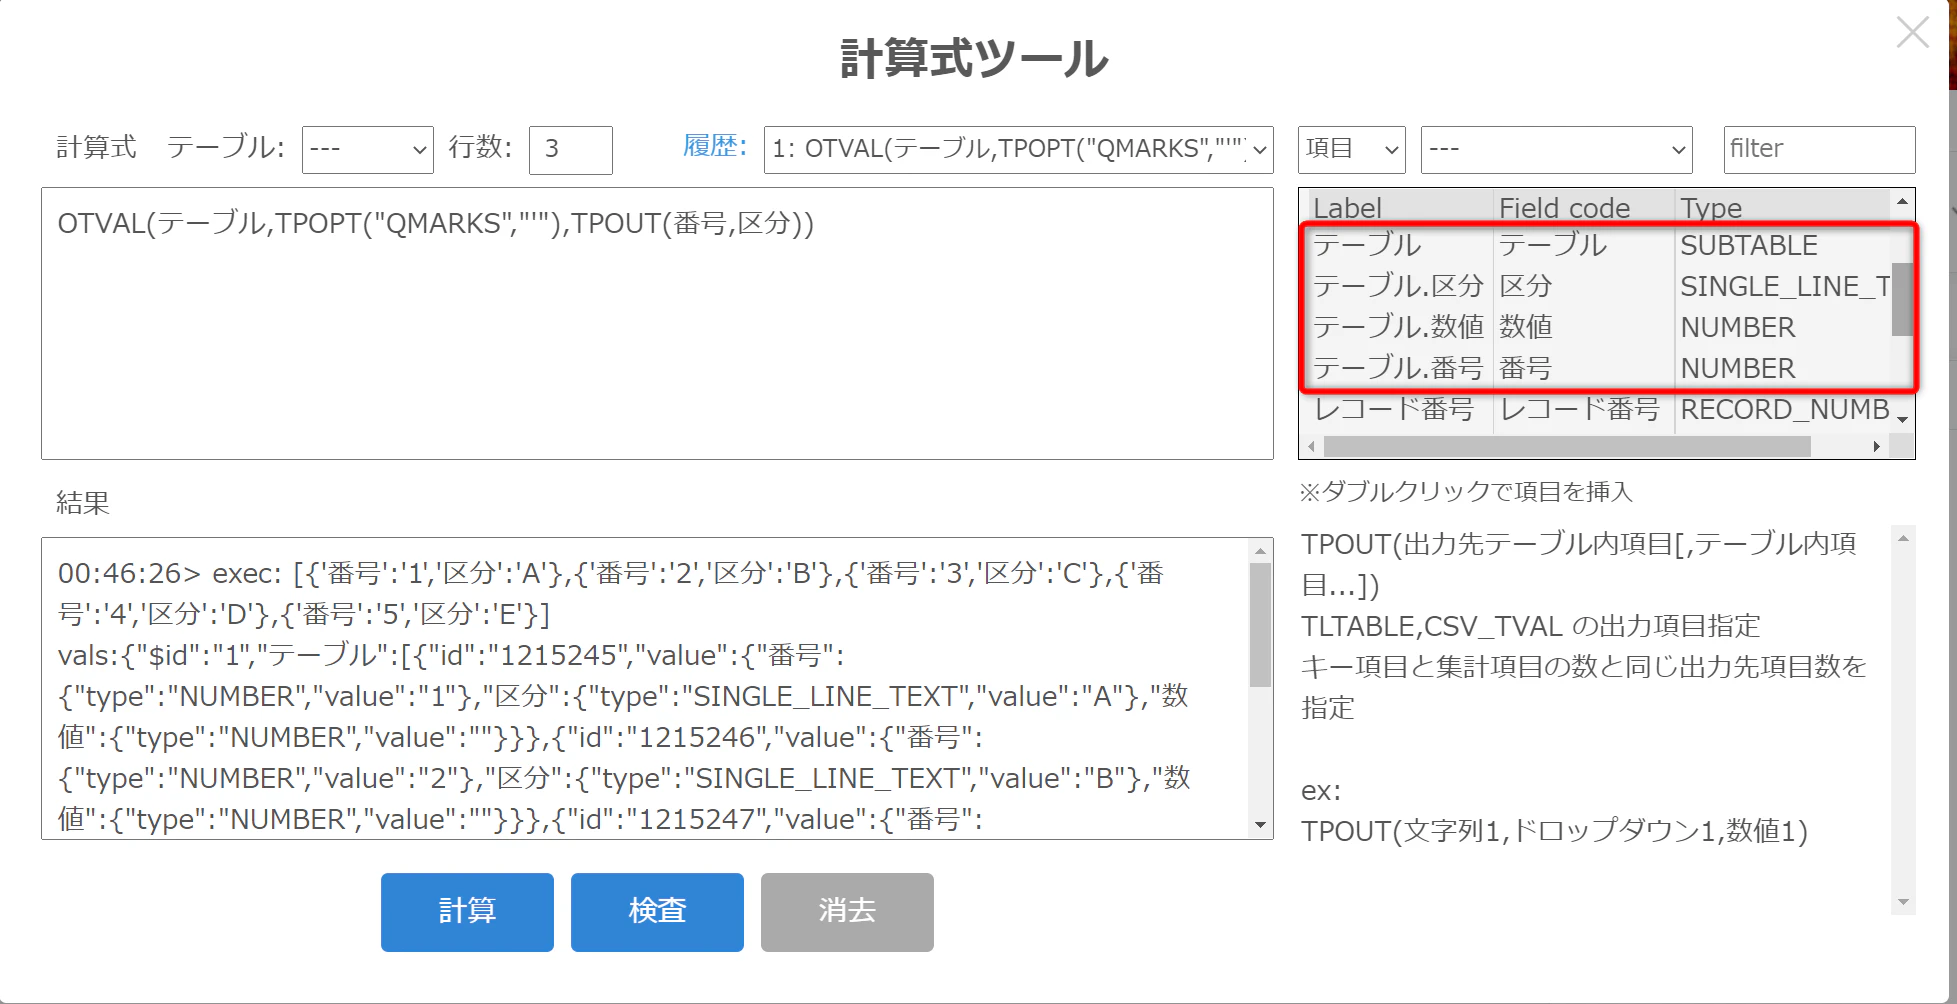The width and height of the screenshot is (1957, 1004).
Task: Expand the --- dropdown next to 項目
Action: point(1556,150)
